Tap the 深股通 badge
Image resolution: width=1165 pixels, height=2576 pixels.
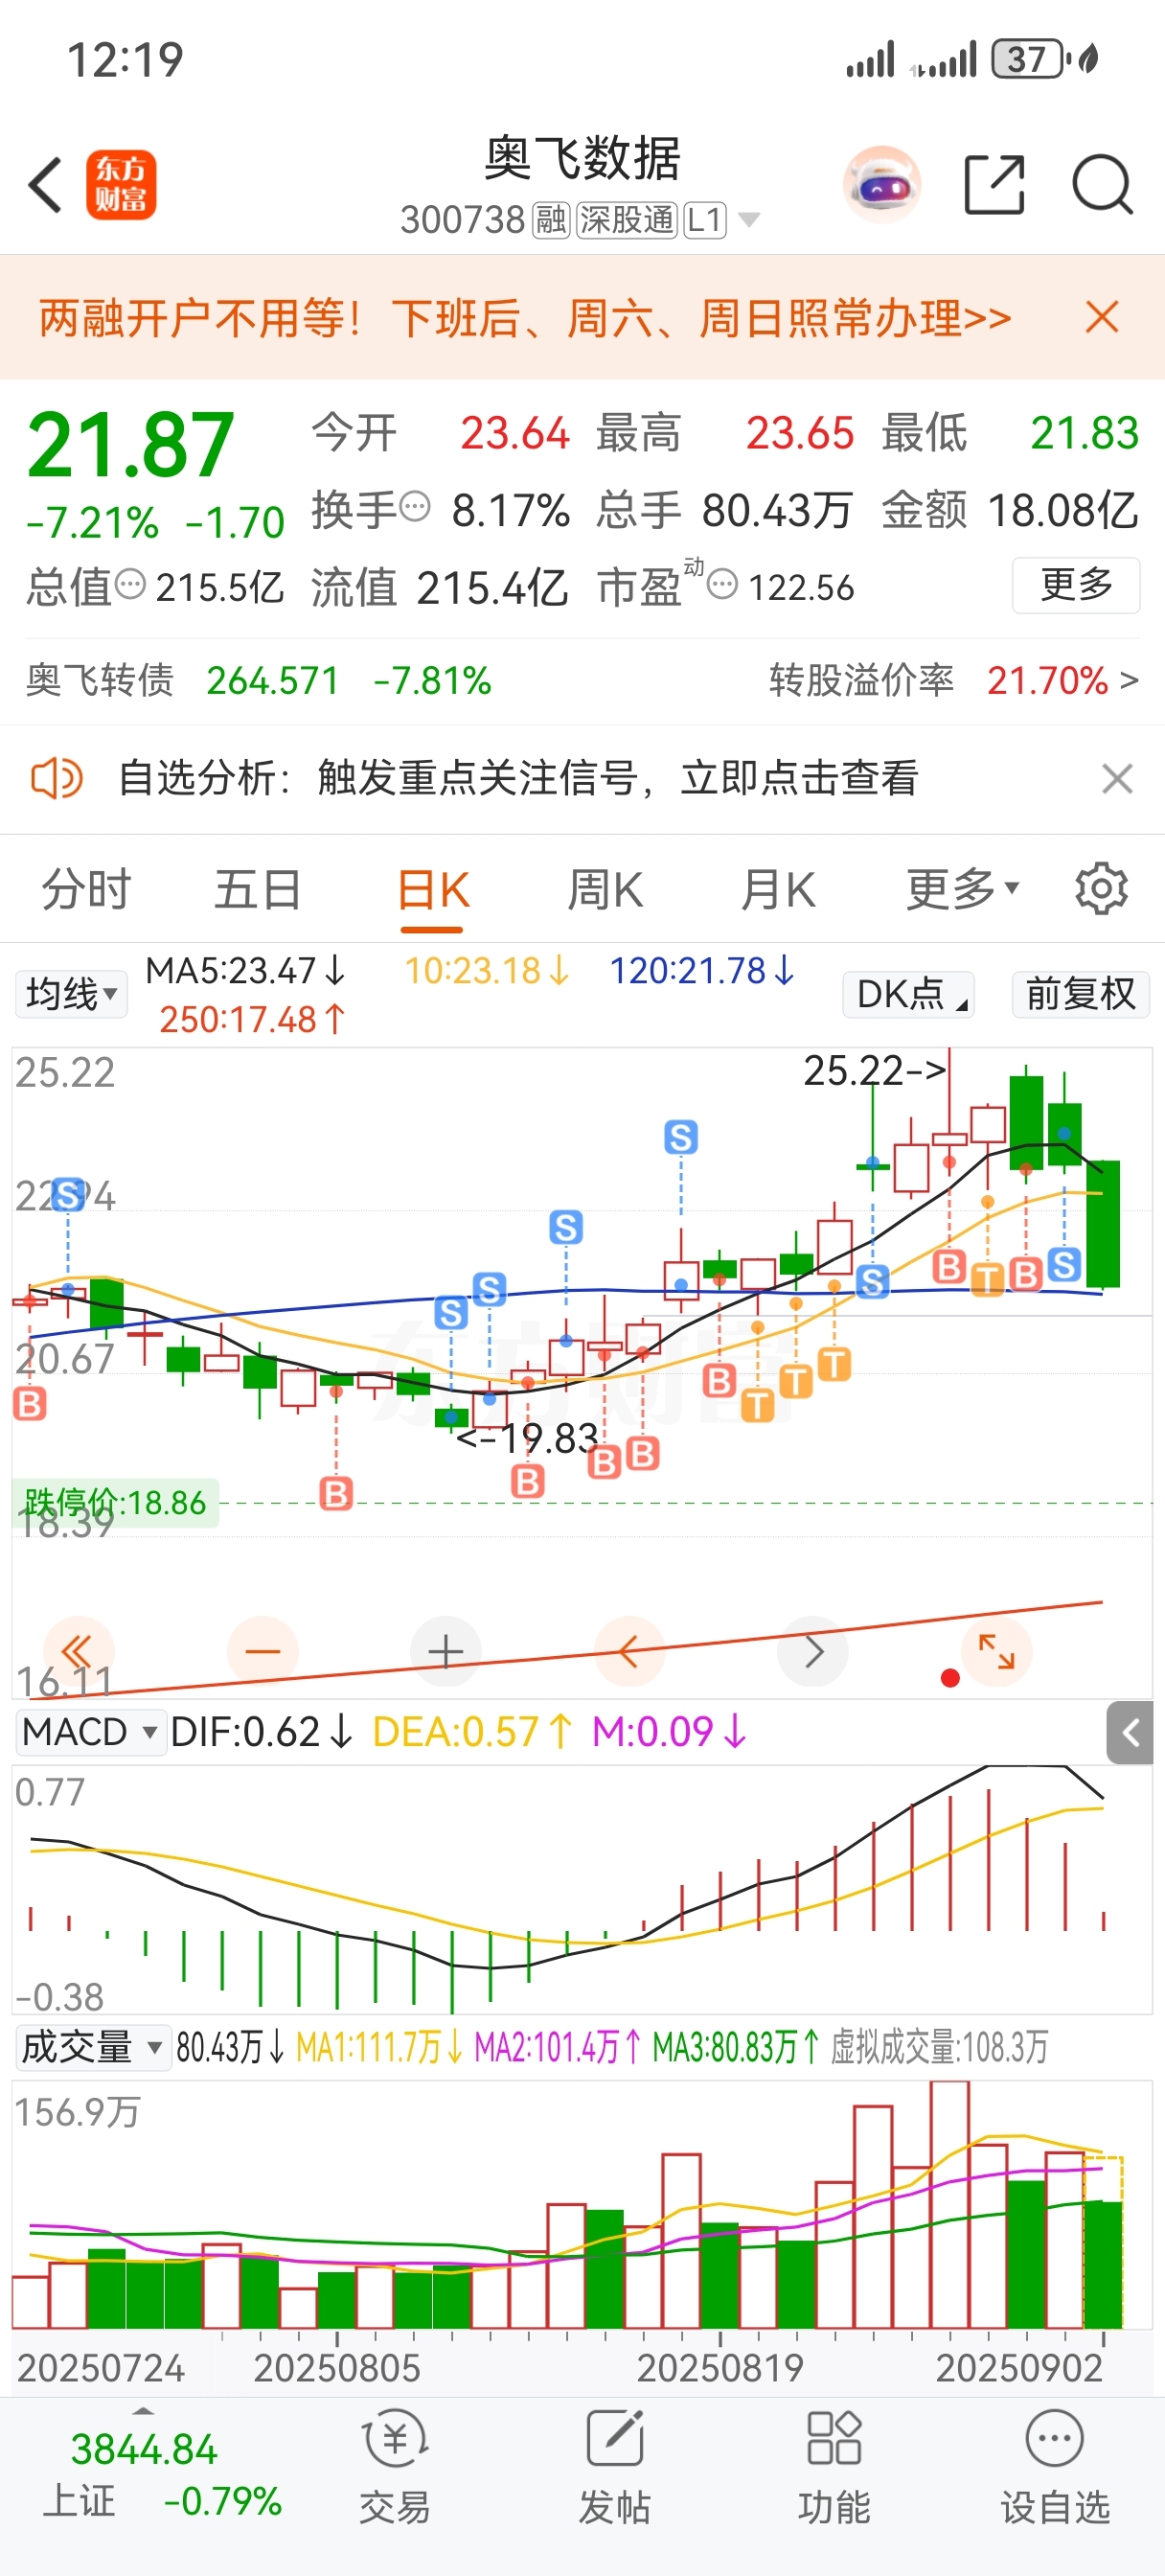(x=627, y=219)
